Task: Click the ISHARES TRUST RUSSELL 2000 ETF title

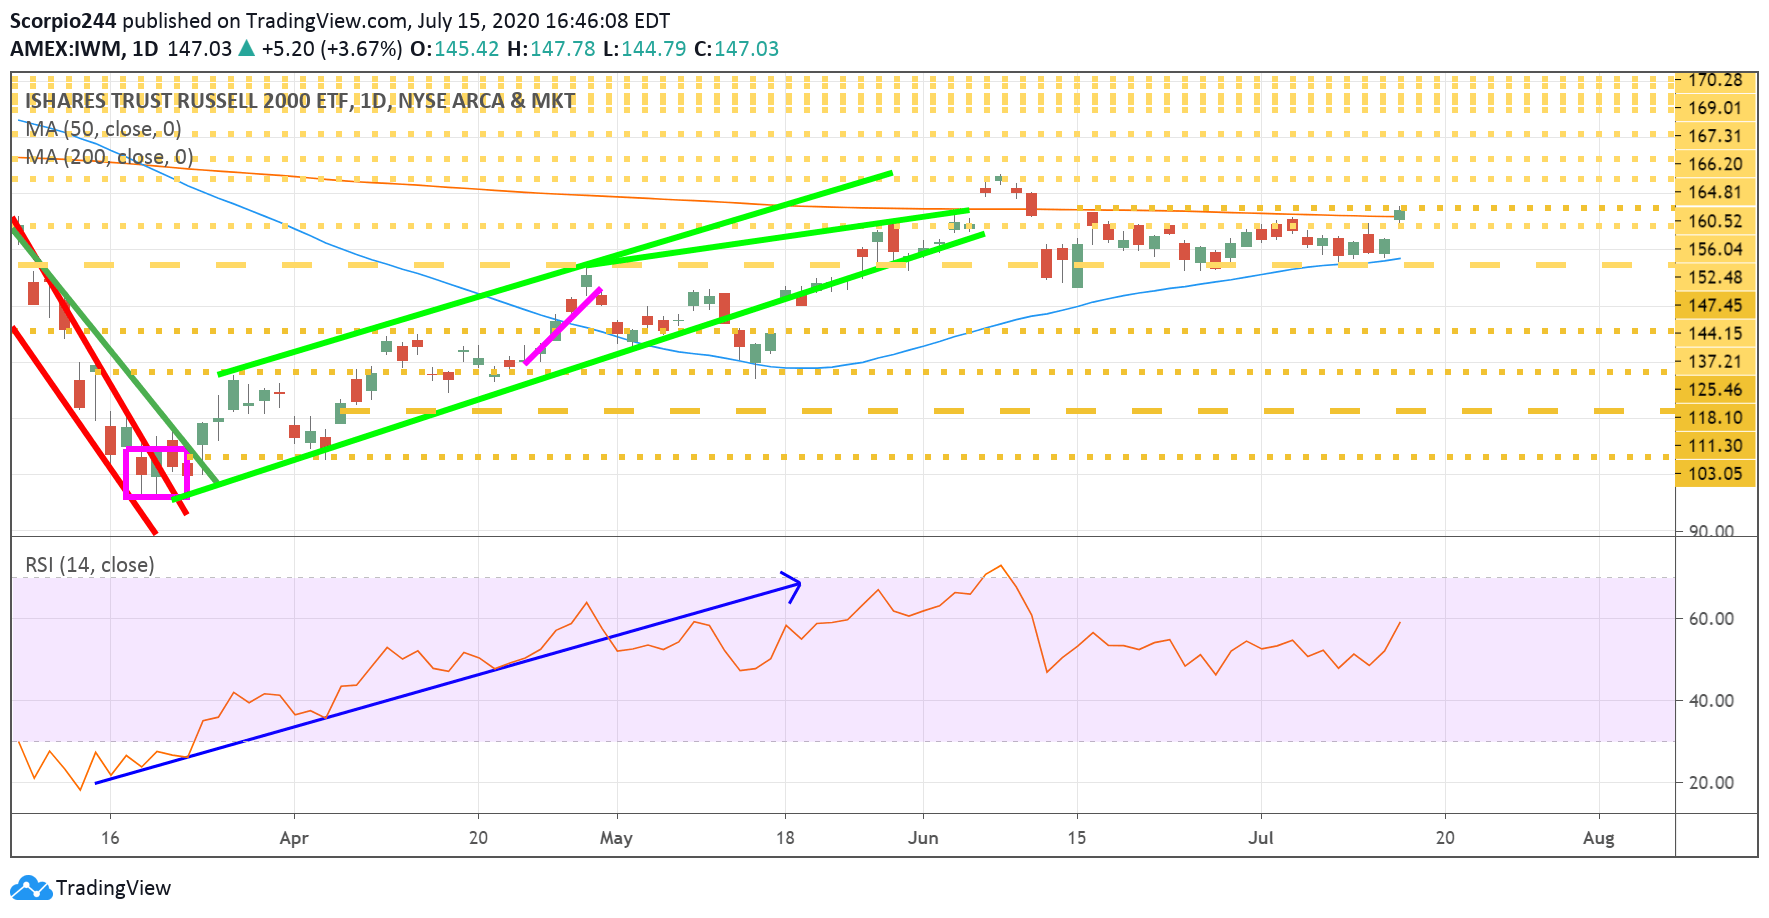Action: coord(300,101)
